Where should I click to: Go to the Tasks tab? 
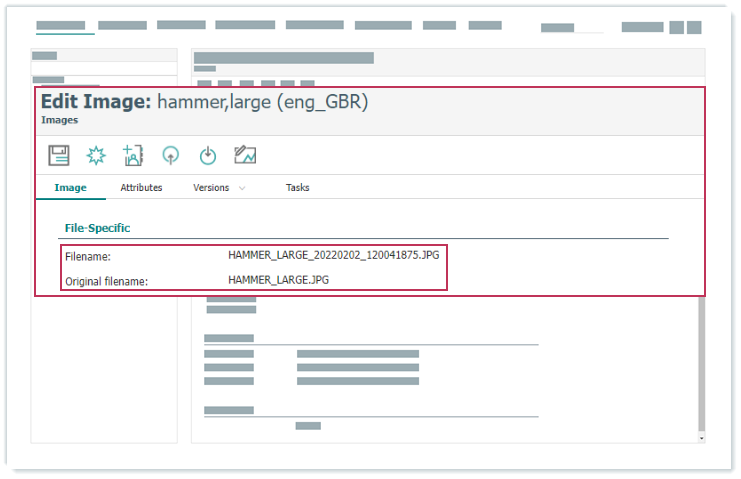(x=297, y=188)
